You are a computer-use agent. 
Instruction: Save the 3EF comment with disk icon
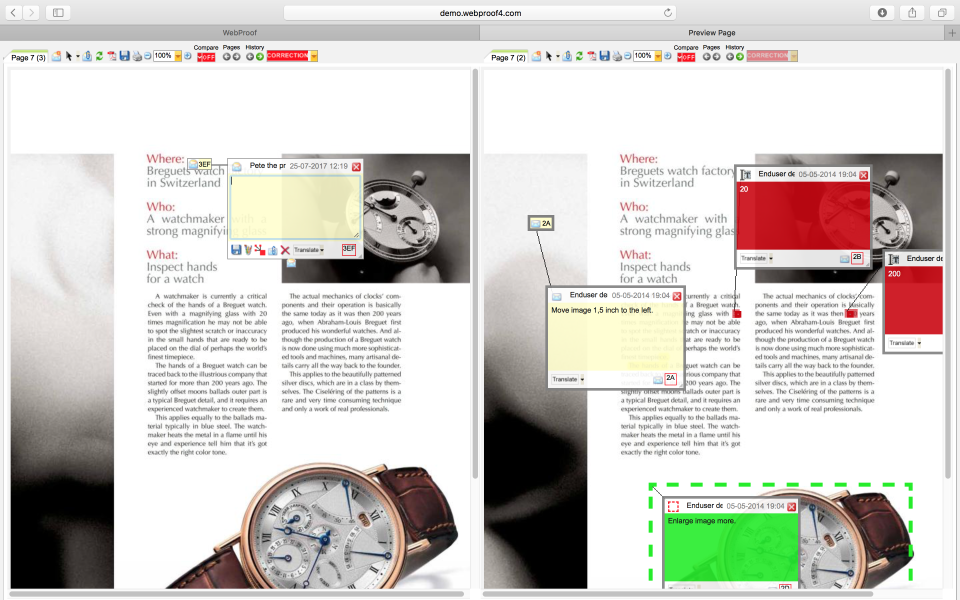point(236,250)
